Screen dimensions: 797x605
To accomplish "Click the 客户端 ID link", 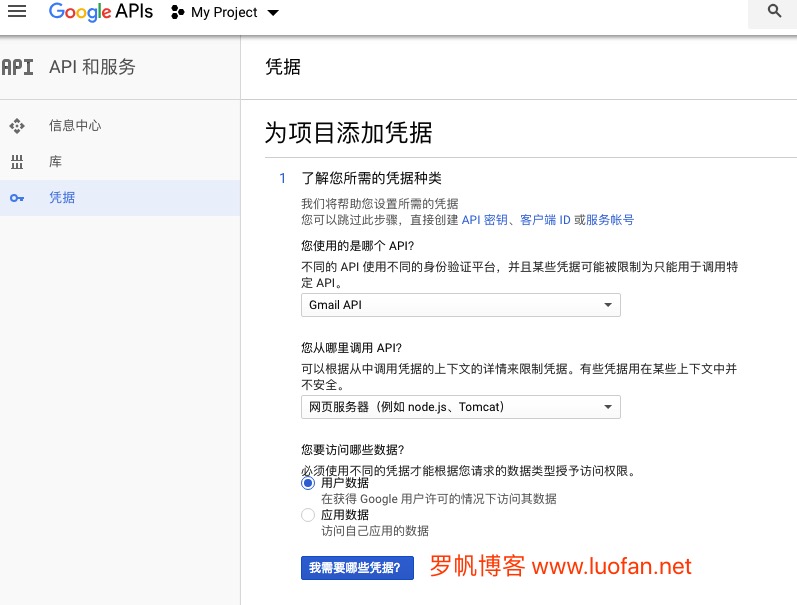I will (x=545, y=220).
